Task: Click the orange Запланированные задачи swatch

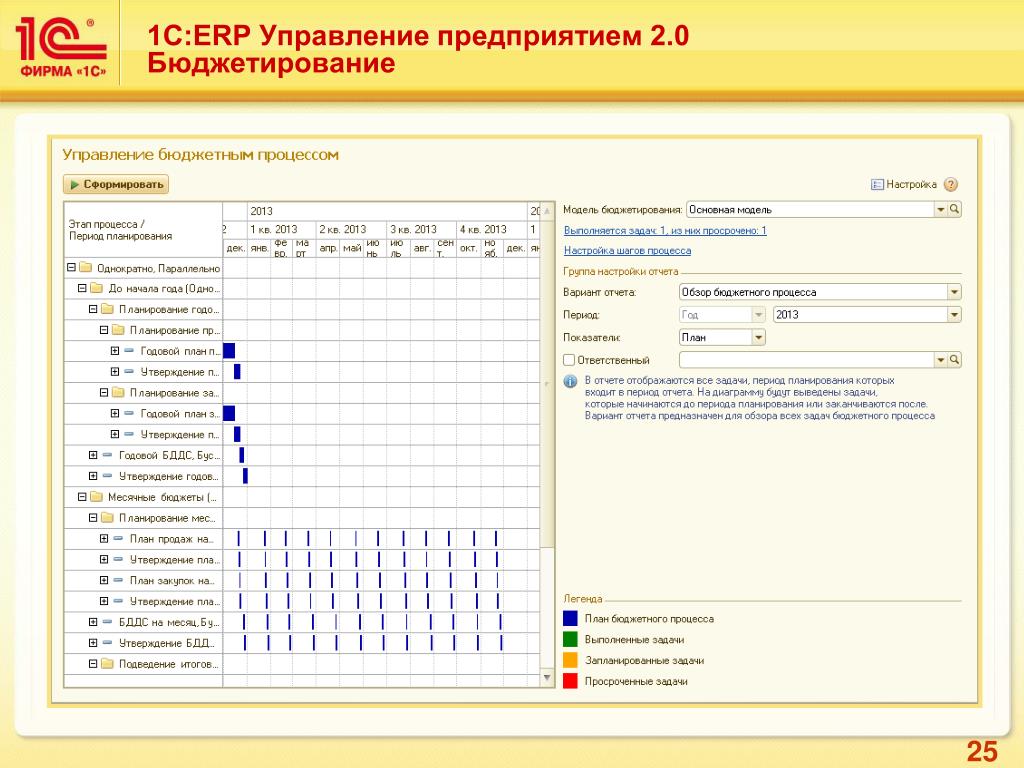Action: click(570, 660)
